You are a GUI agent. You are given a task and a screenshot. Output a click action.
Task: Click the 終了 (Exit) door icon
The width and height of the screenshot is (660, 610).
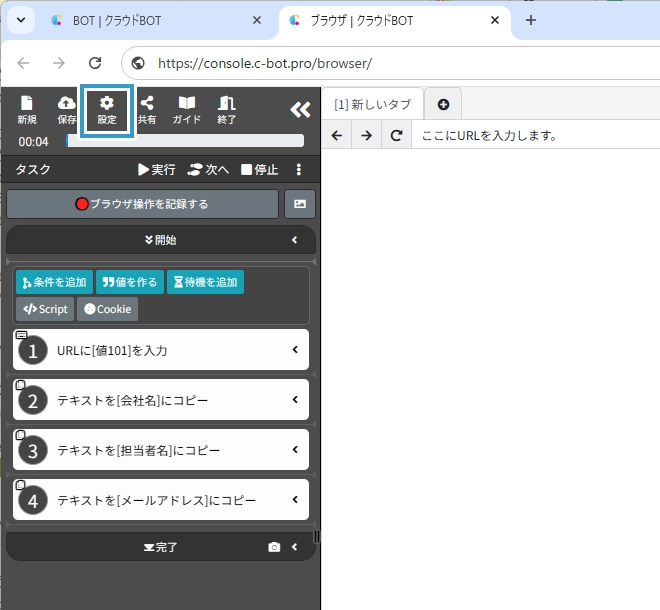pos(227,109)
